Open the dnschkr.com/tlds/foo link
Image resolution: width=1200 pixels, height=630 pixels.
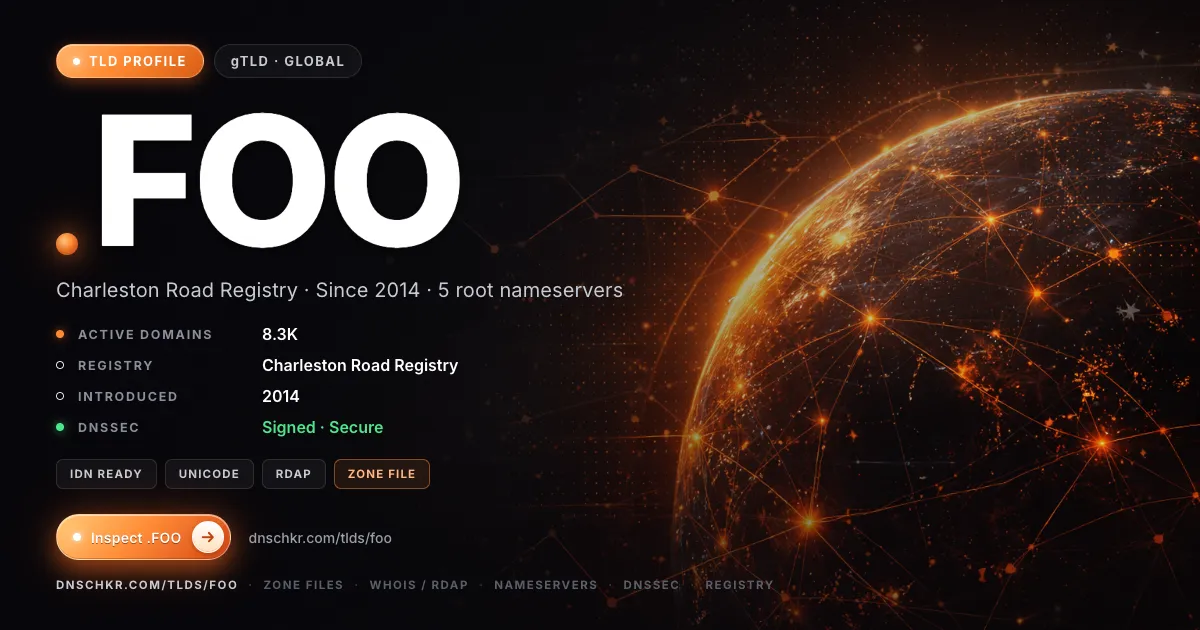(x=320, y=538)
